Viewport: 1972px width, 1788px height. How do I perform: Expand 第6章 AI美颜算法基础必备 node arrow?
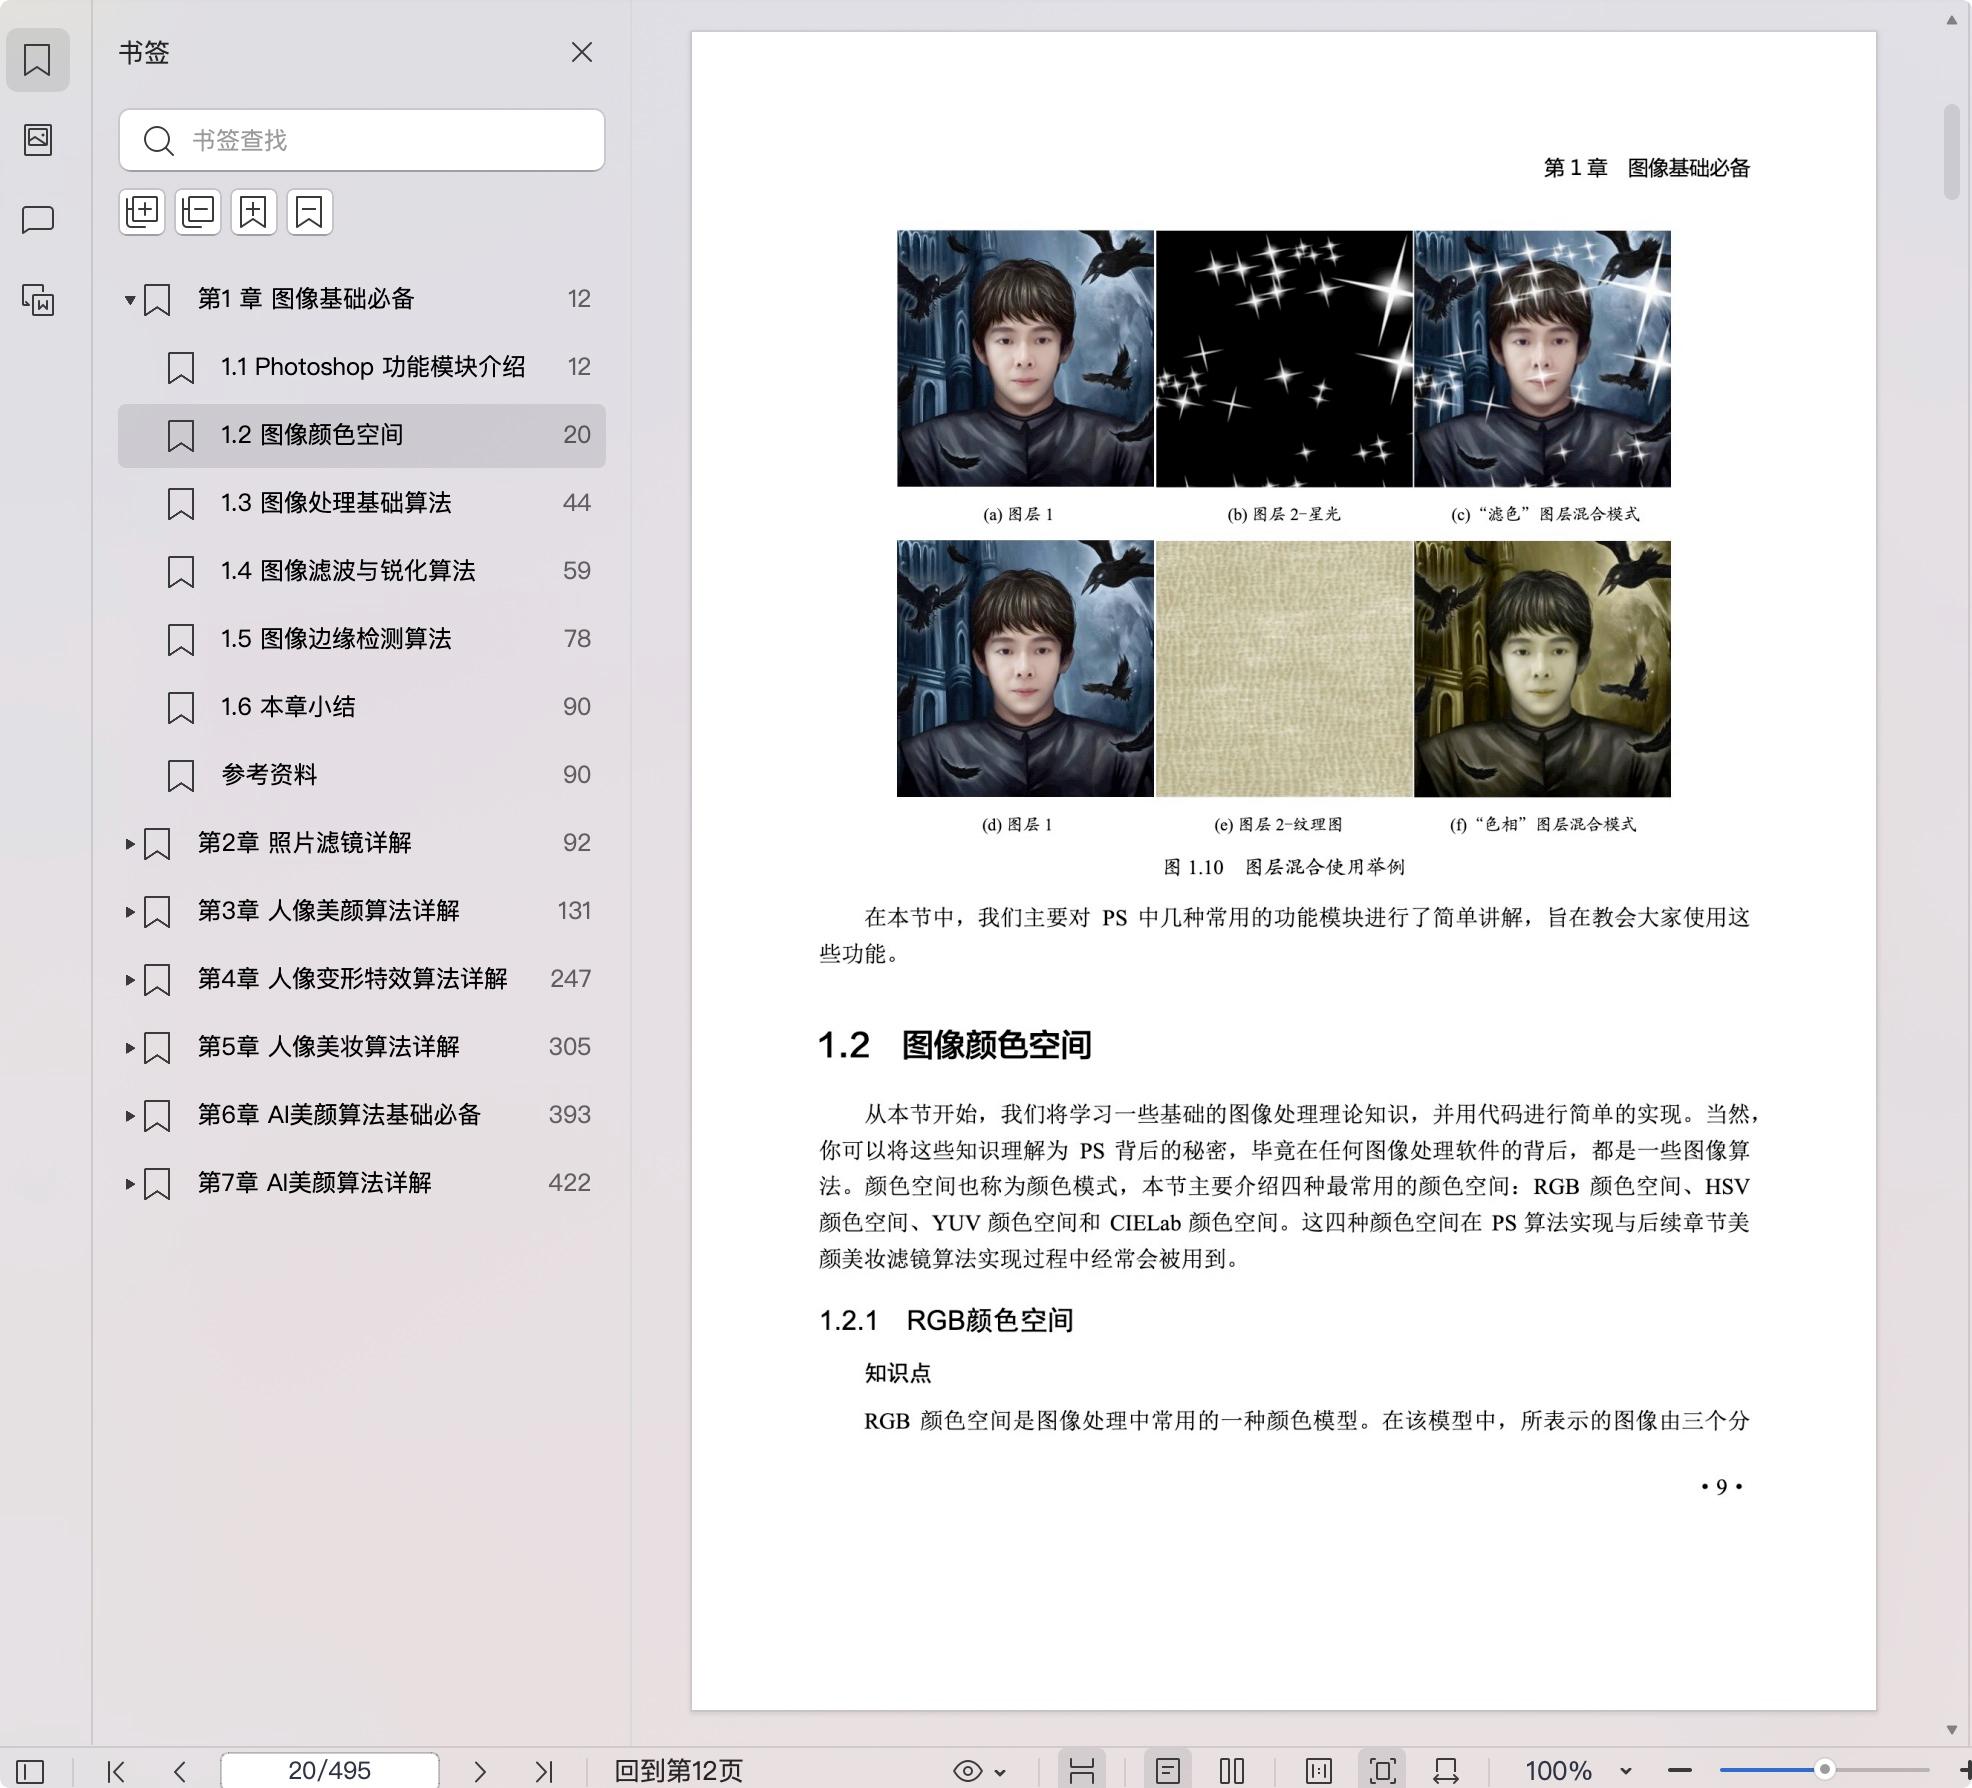pos(129,1115)
